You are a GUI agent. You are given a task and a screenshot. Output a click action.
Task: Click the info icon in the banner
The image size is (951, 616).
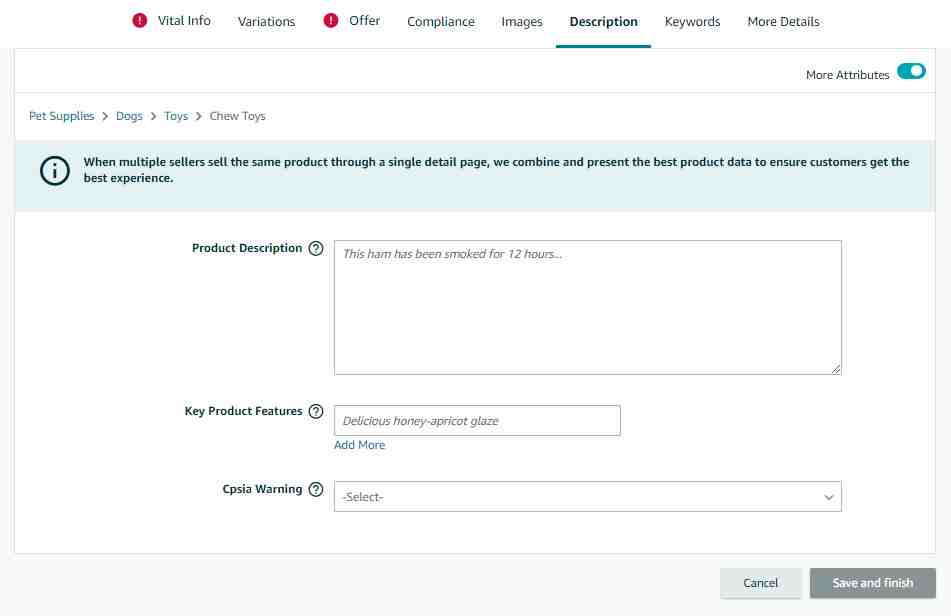pos(55,171)
